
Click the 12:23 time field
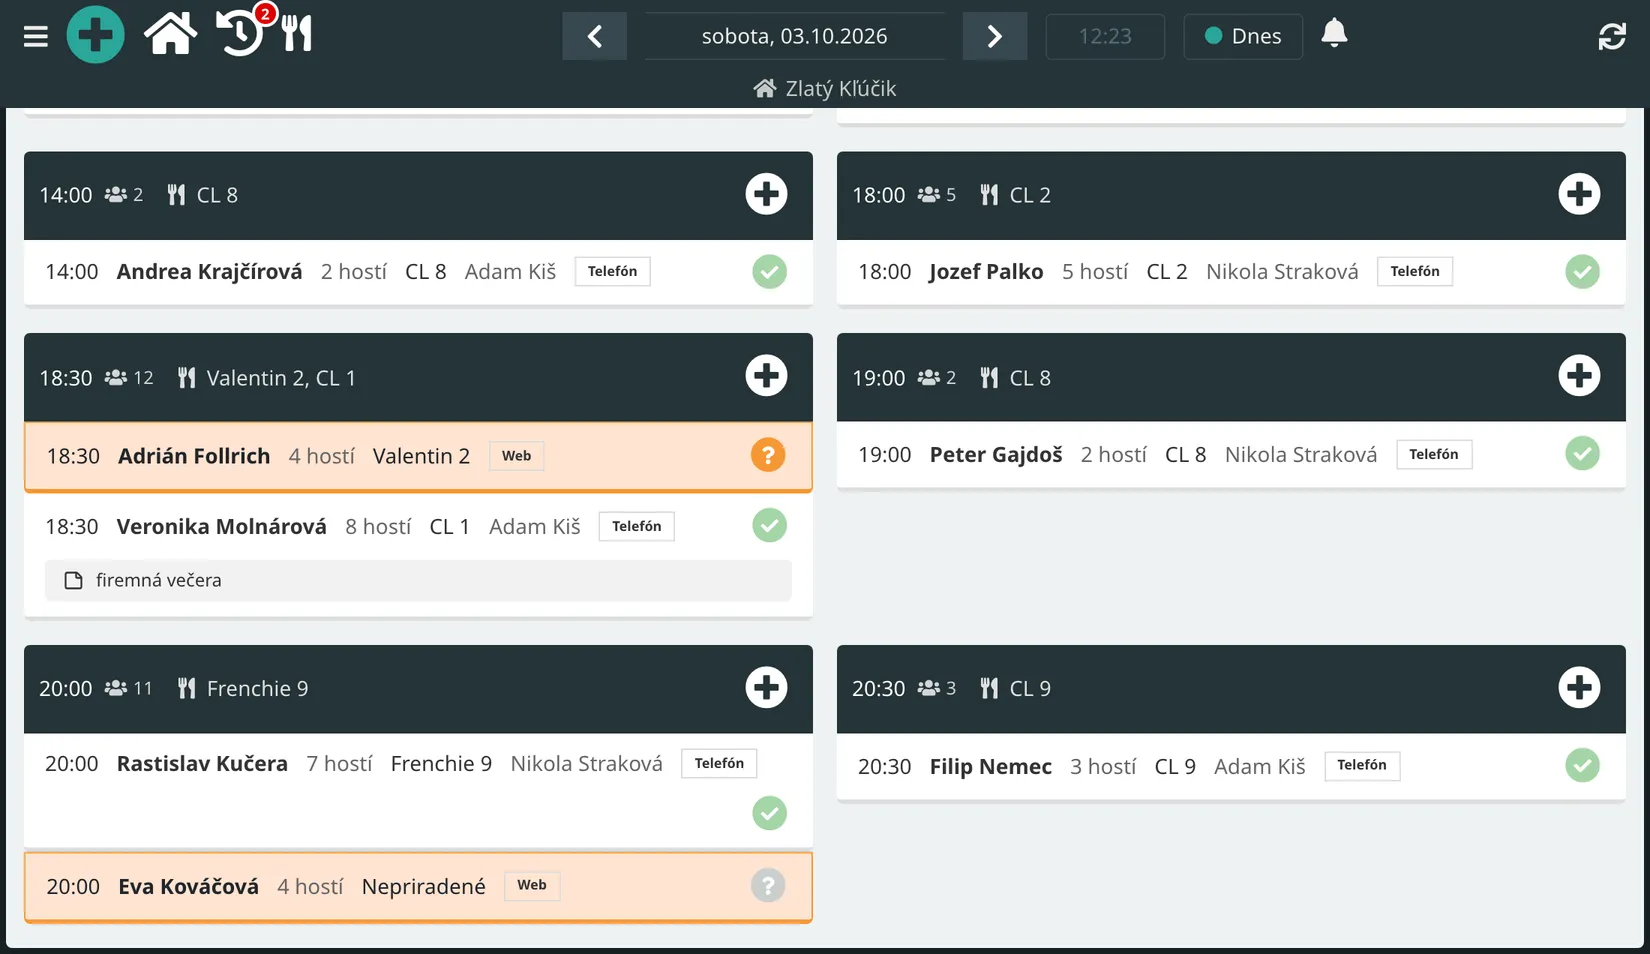pyautogui.click(x=1105, y=37)
